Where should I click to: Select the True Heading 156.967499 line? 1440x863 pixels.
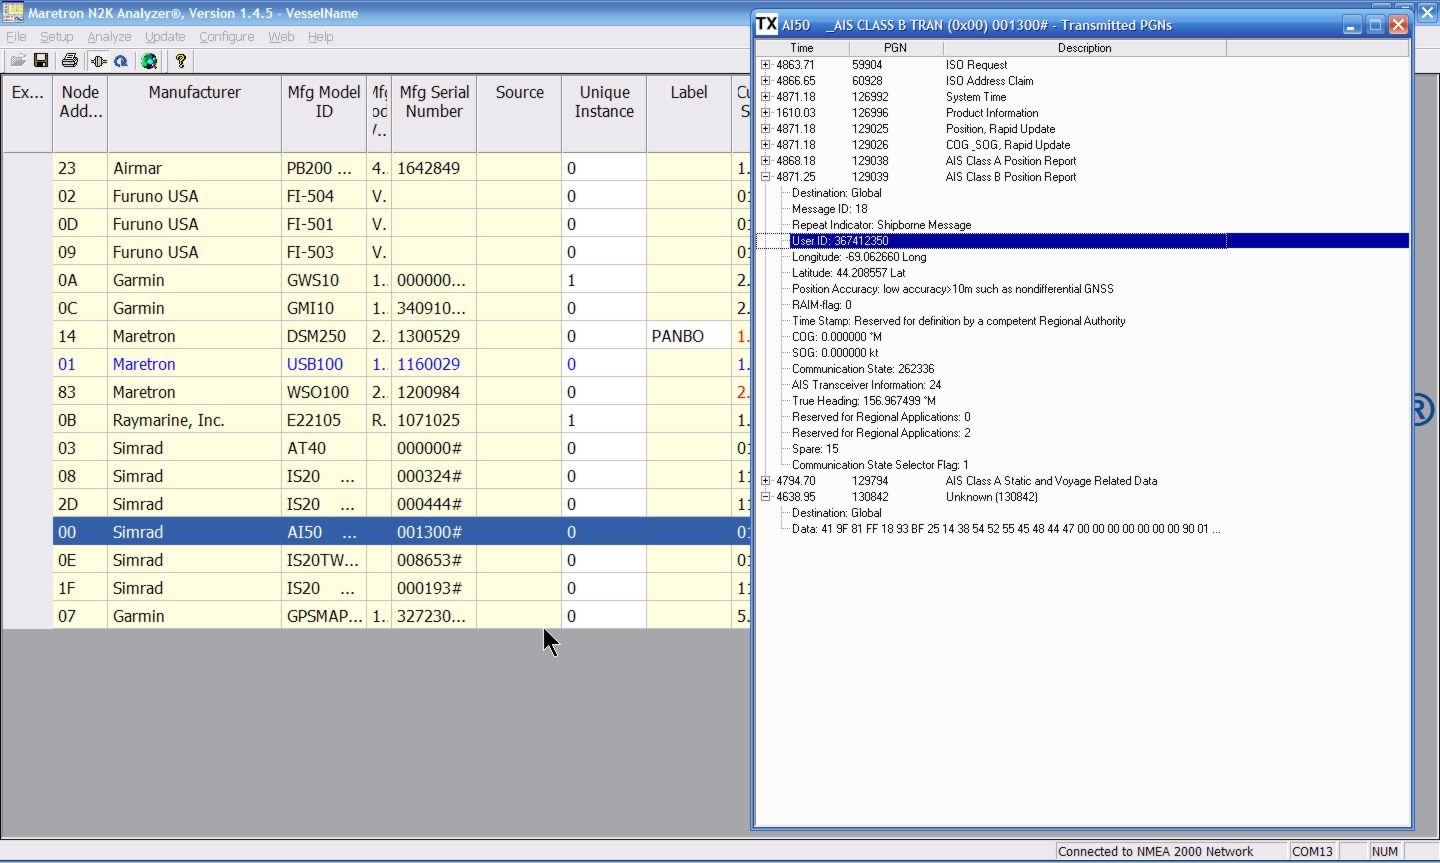pos(864,401)
